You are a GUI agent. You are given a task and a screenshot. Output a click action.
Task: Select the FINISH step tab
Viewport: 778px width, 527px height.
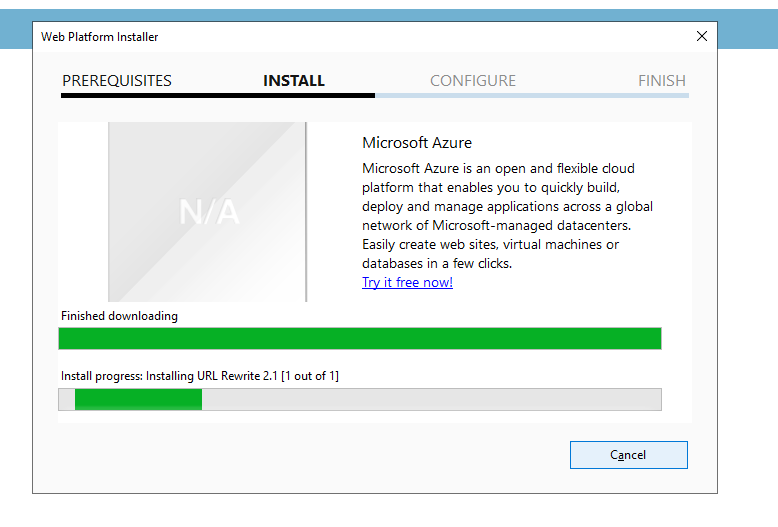[x=662, y=80]
